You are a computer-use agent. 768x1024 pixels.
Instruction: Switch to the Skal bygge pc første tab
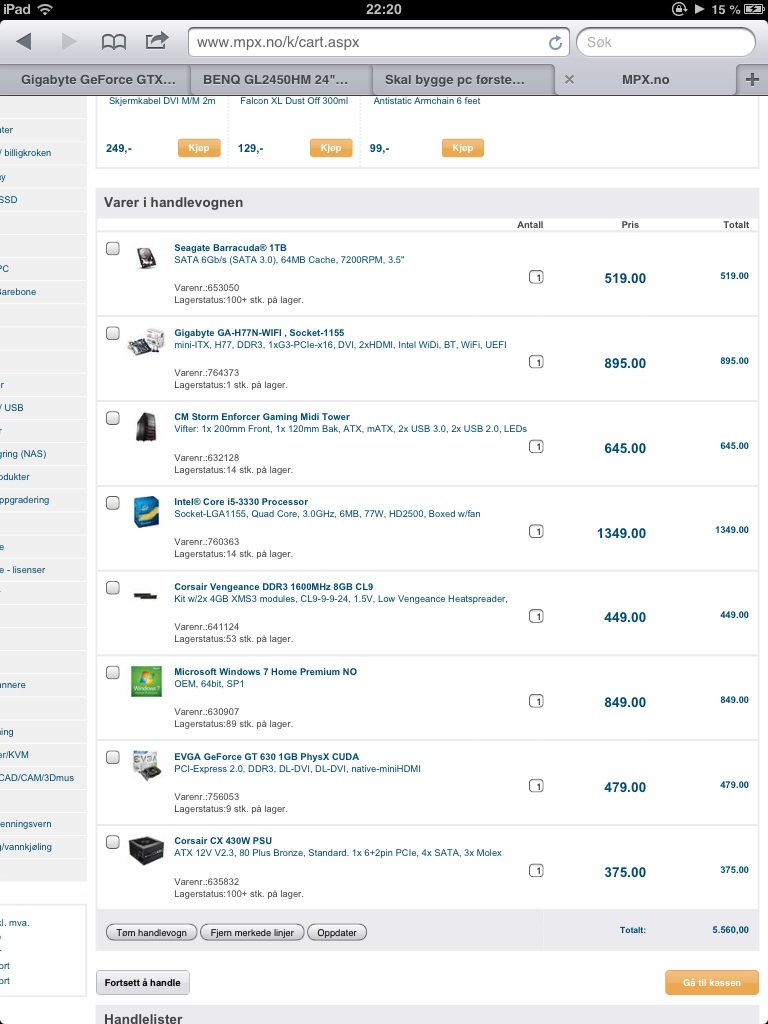(x=462, y=80)
